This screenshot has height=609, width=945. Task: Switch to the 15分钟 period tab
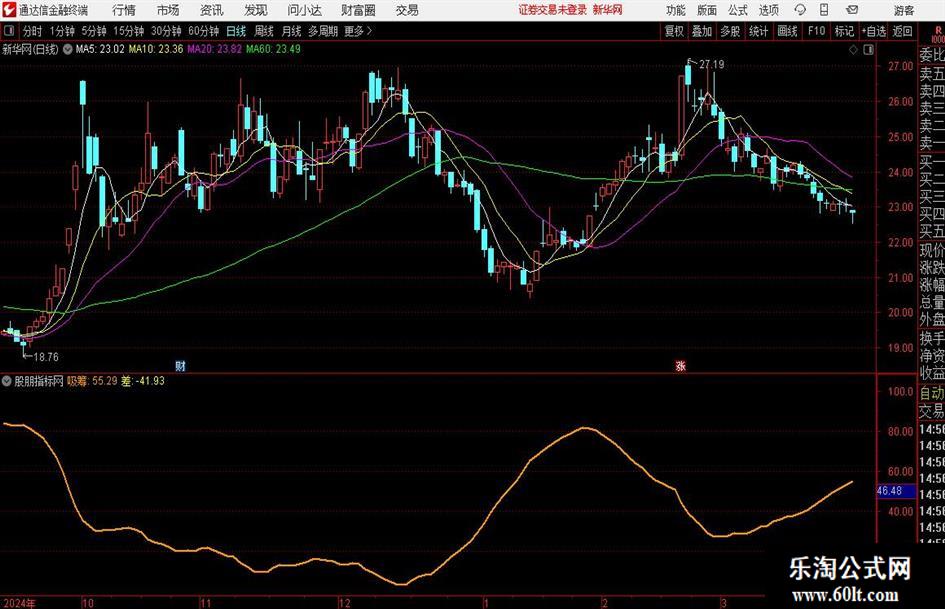click(x=129, y=31)
